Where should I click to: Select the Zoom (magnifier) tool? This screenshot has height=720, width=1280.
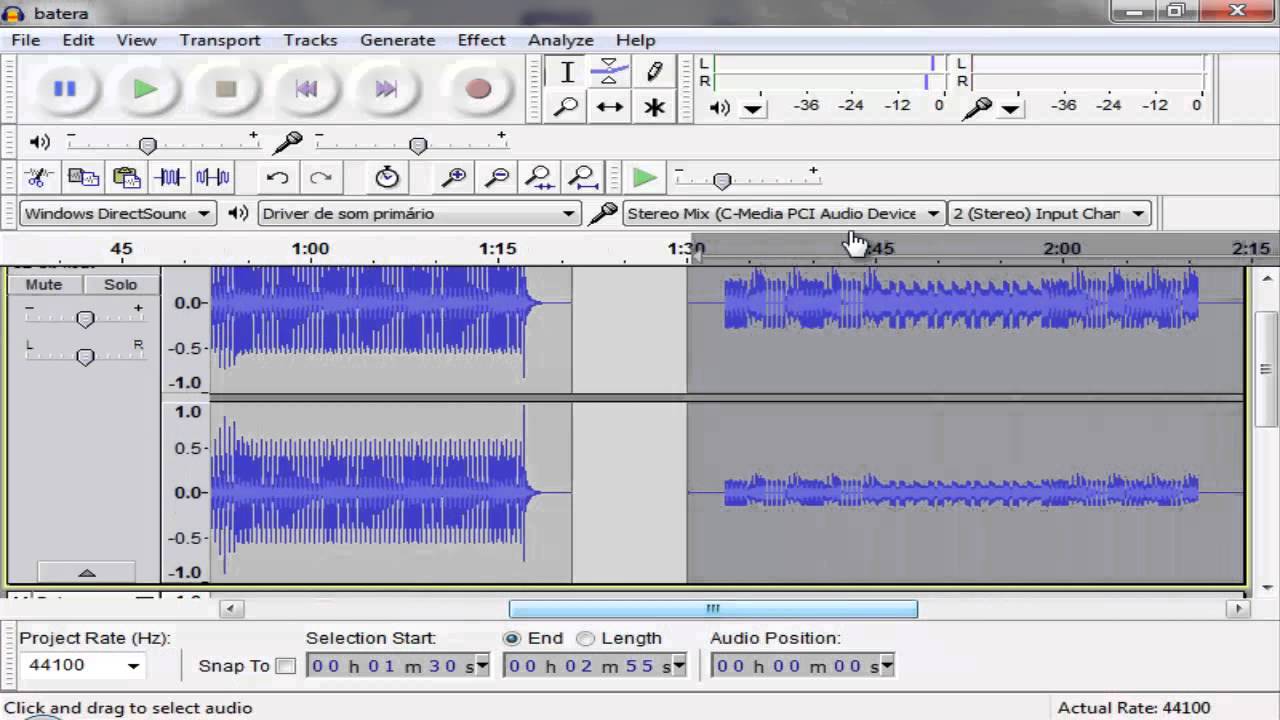(x=567, y=107)
